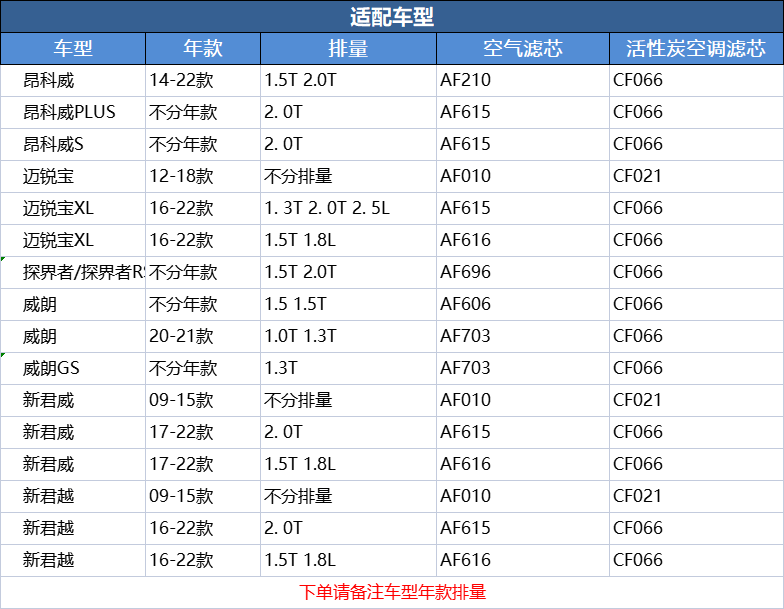Select the 昂科威PLUS cell
The width and height of the screenshot is (784, 609).
tap(73, 112)
